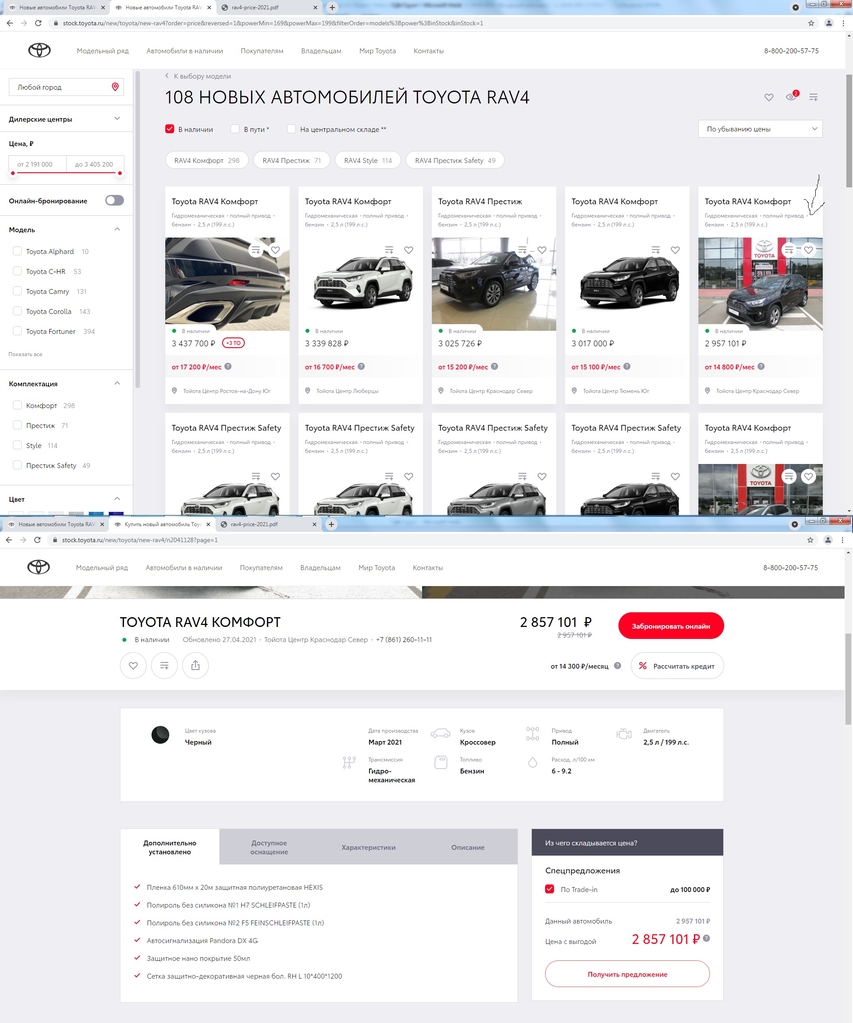Open comparison list icon near page title
The width and height of the screenshot is (853, 1023).
tap(813, 97)
